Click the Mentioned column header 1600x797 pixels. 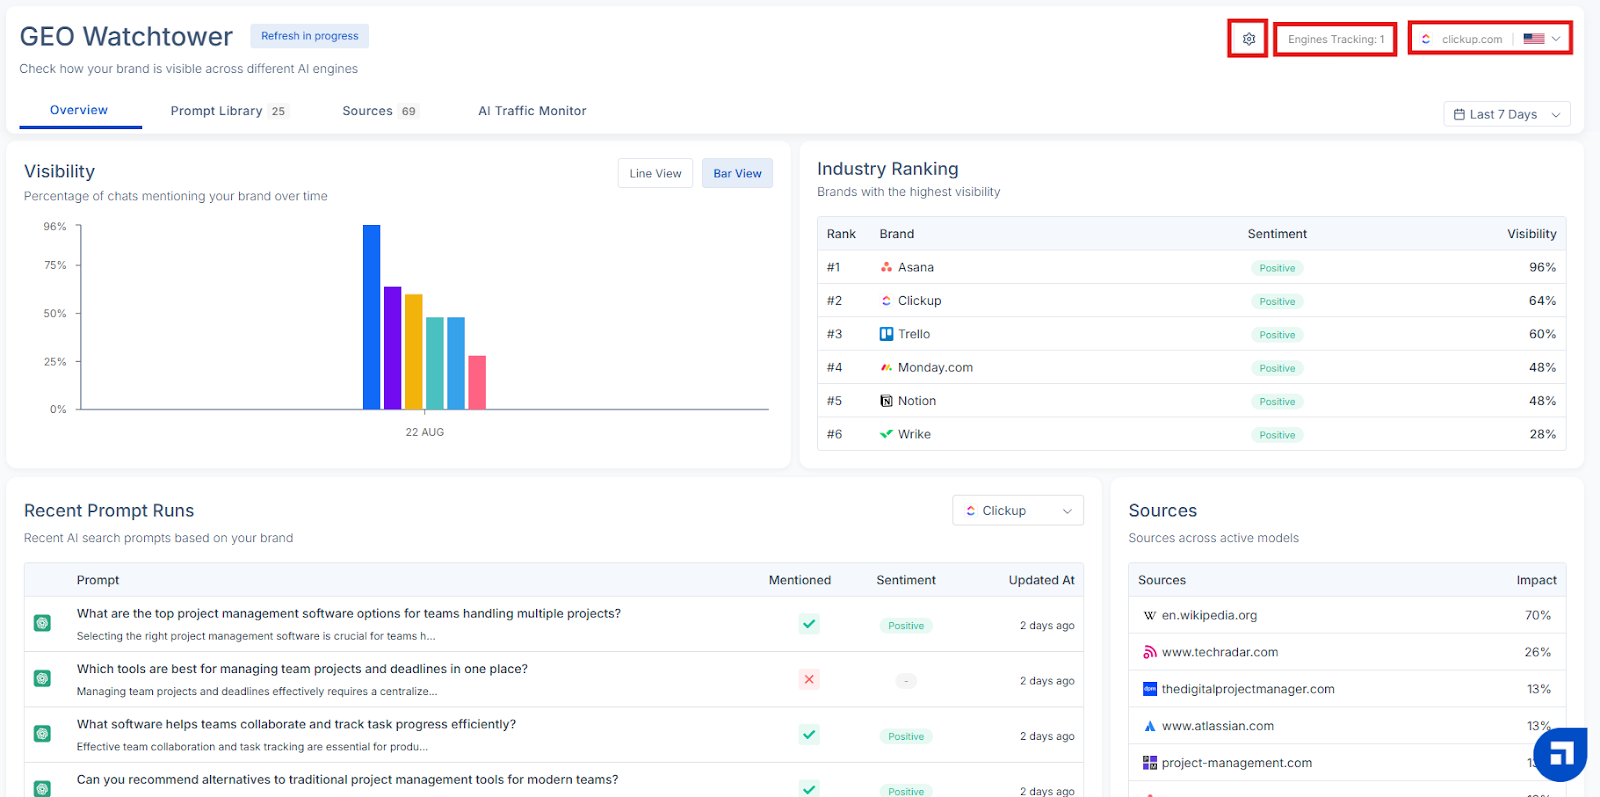800,580
